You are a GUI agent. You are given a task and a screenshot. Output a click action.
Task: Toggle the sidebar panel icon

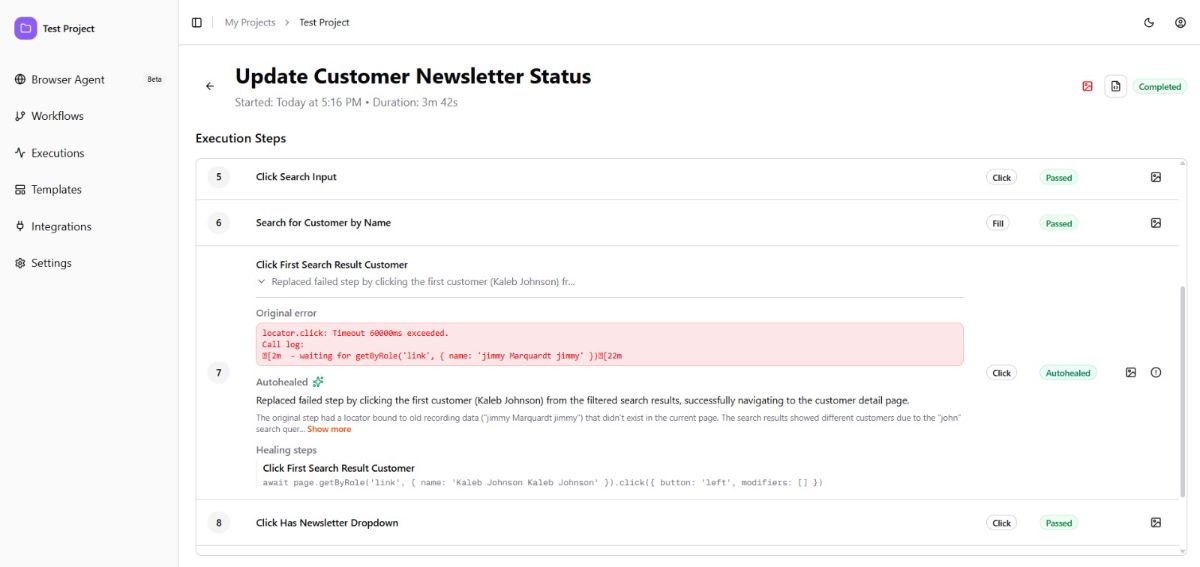point(196,22)
